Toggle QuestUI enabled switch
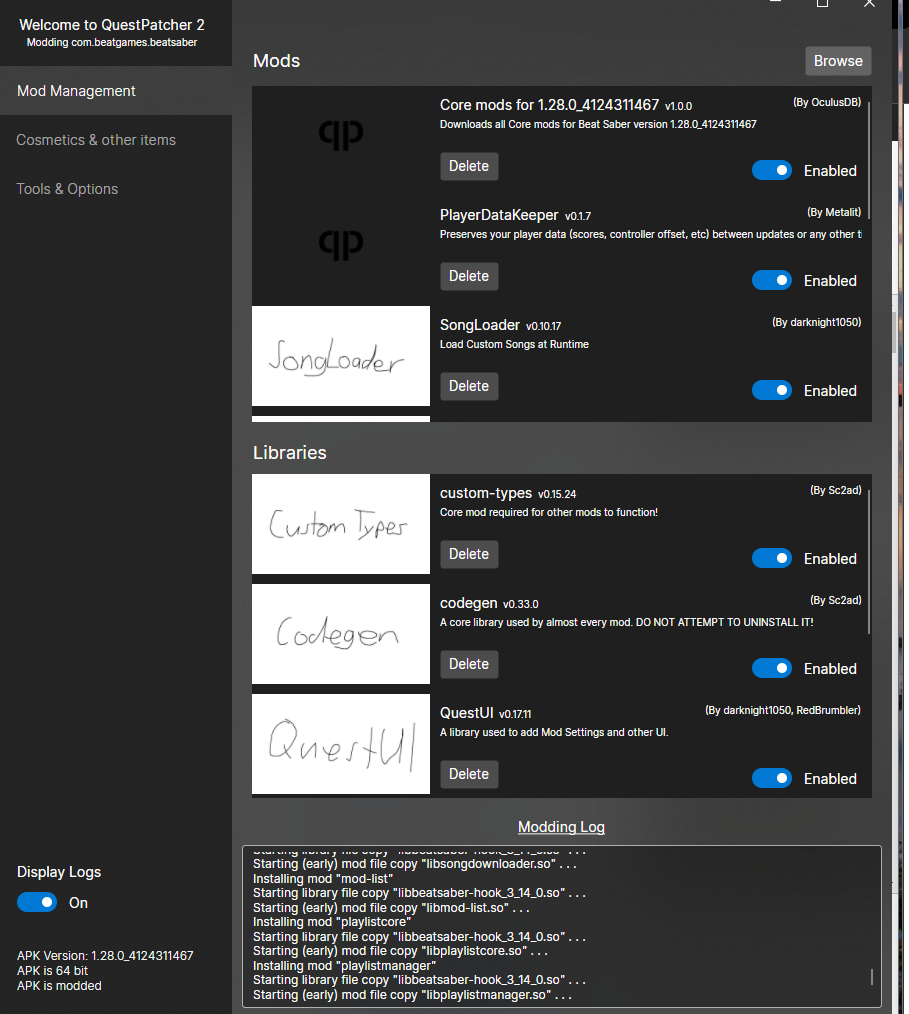 click(771, 778)
